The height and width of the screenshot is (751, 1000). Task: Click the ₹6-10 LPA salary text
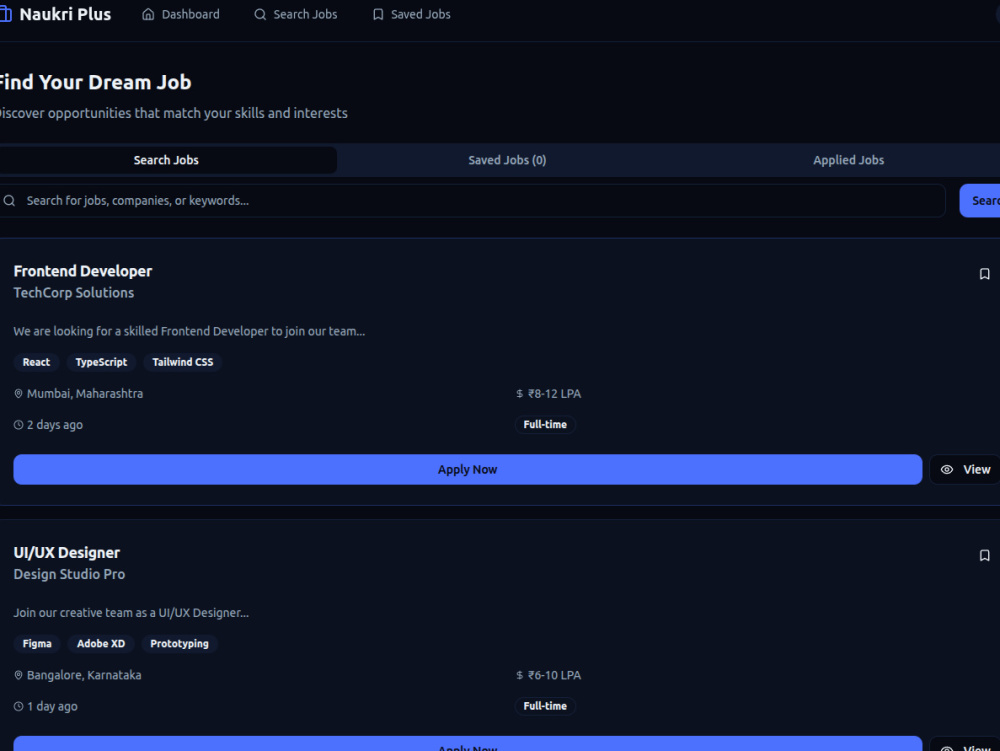(x=554, y=676)
